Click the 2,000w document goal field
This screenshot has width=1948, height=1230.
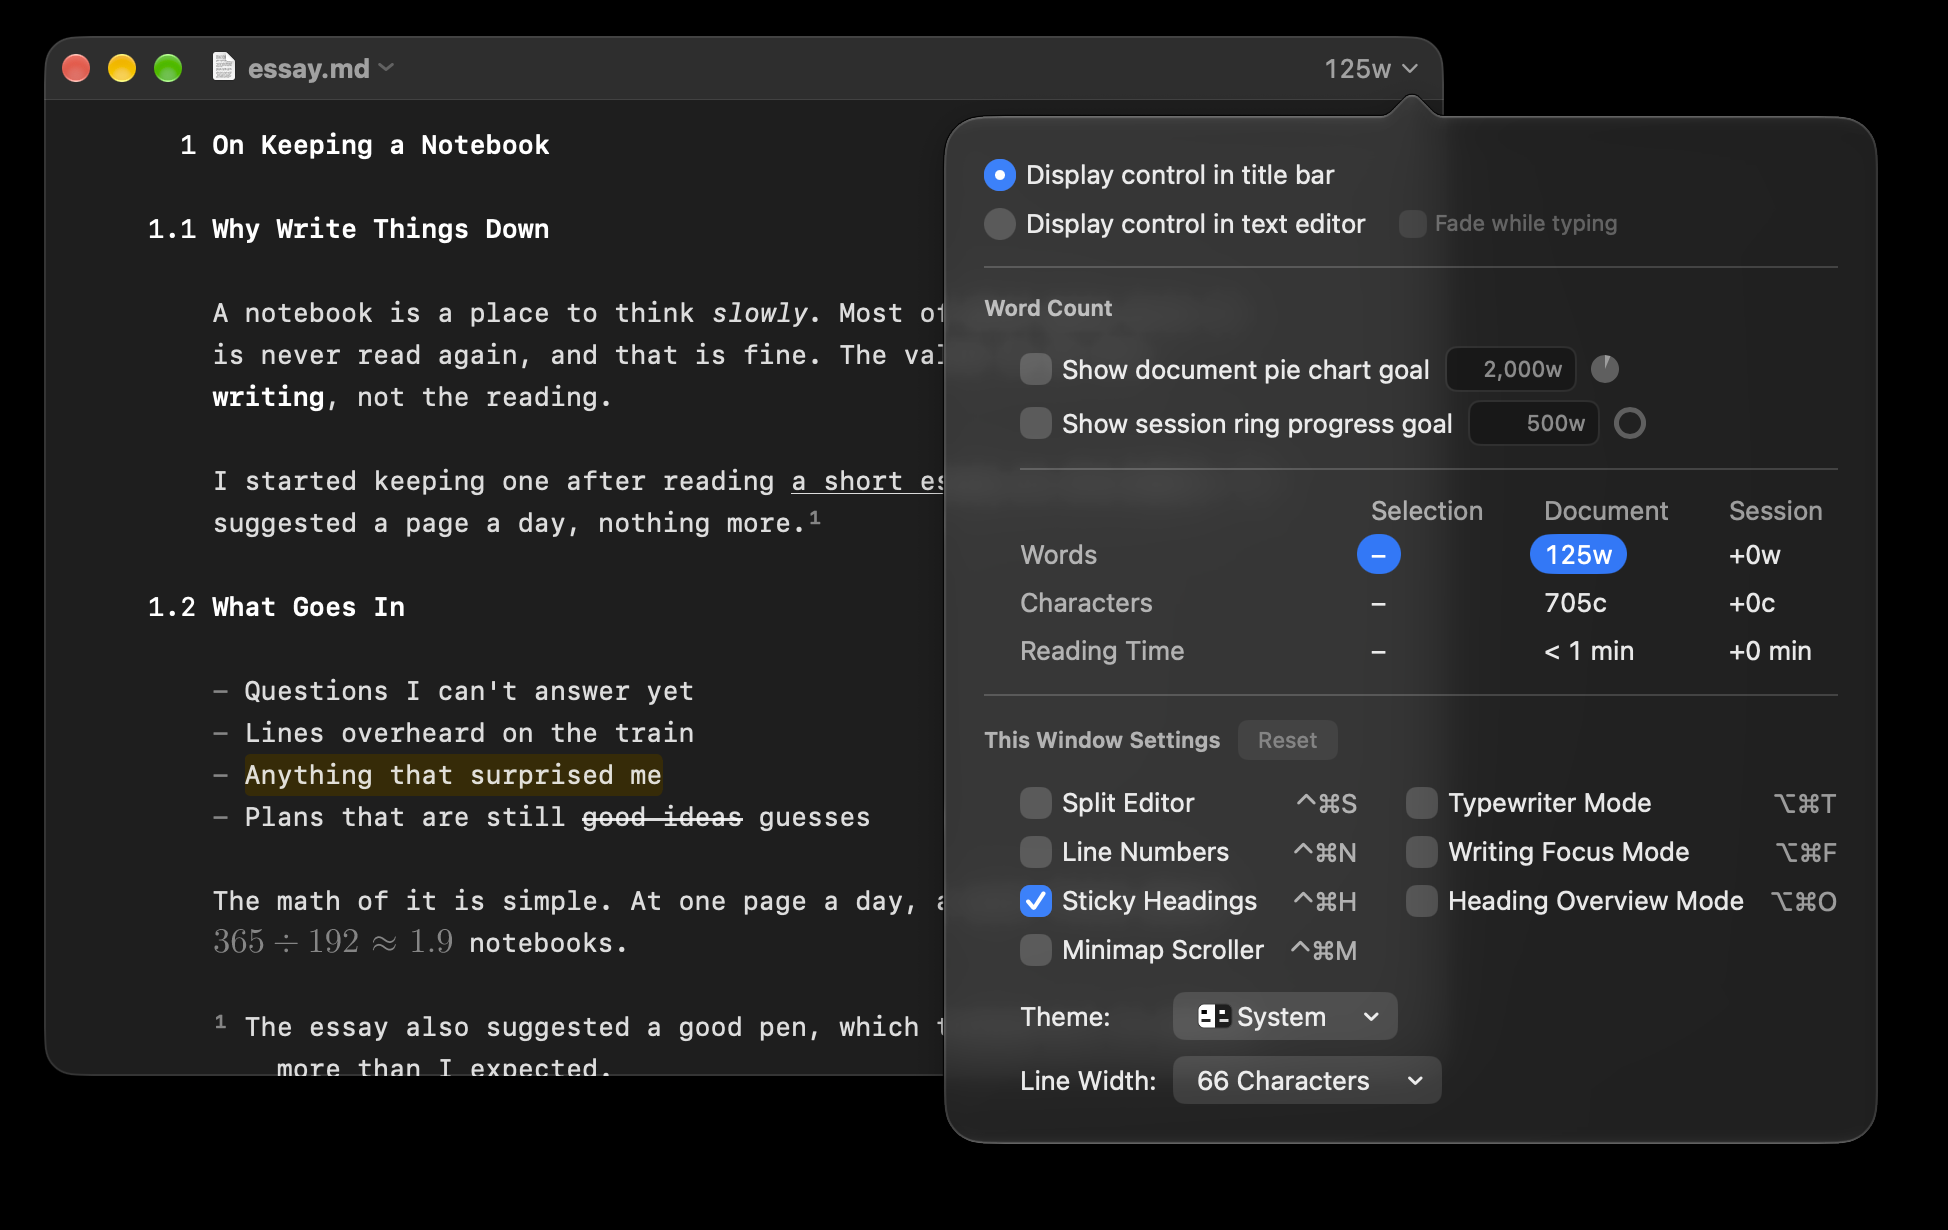coord(1511,369)
